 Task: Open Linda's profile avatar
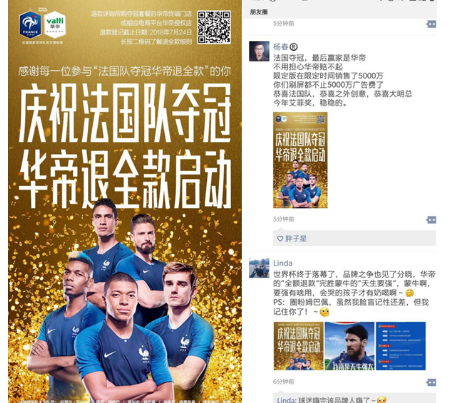coord(259,268)
